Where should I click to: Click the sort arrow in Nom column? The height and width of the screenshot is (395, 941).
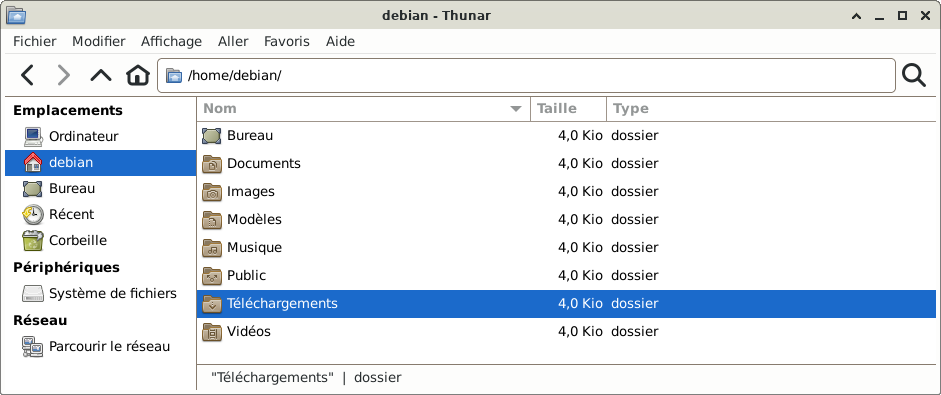pyautogui.click(x=515, y=109)
